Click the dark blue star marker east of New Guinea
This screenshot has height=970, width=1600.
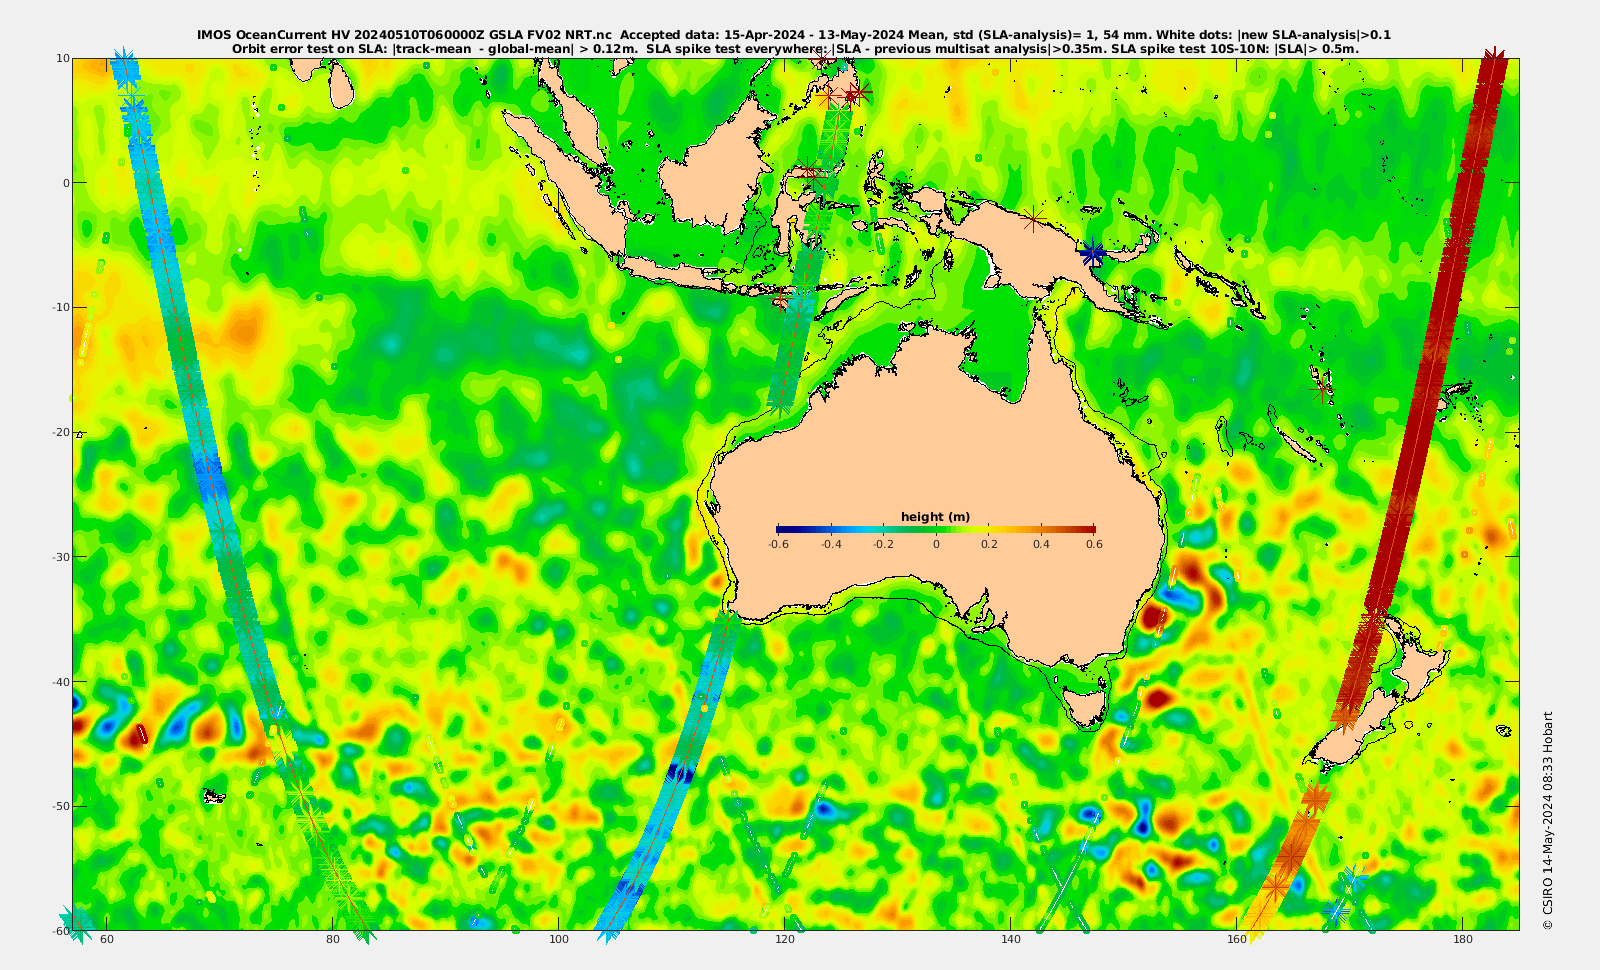[1092, 253]
